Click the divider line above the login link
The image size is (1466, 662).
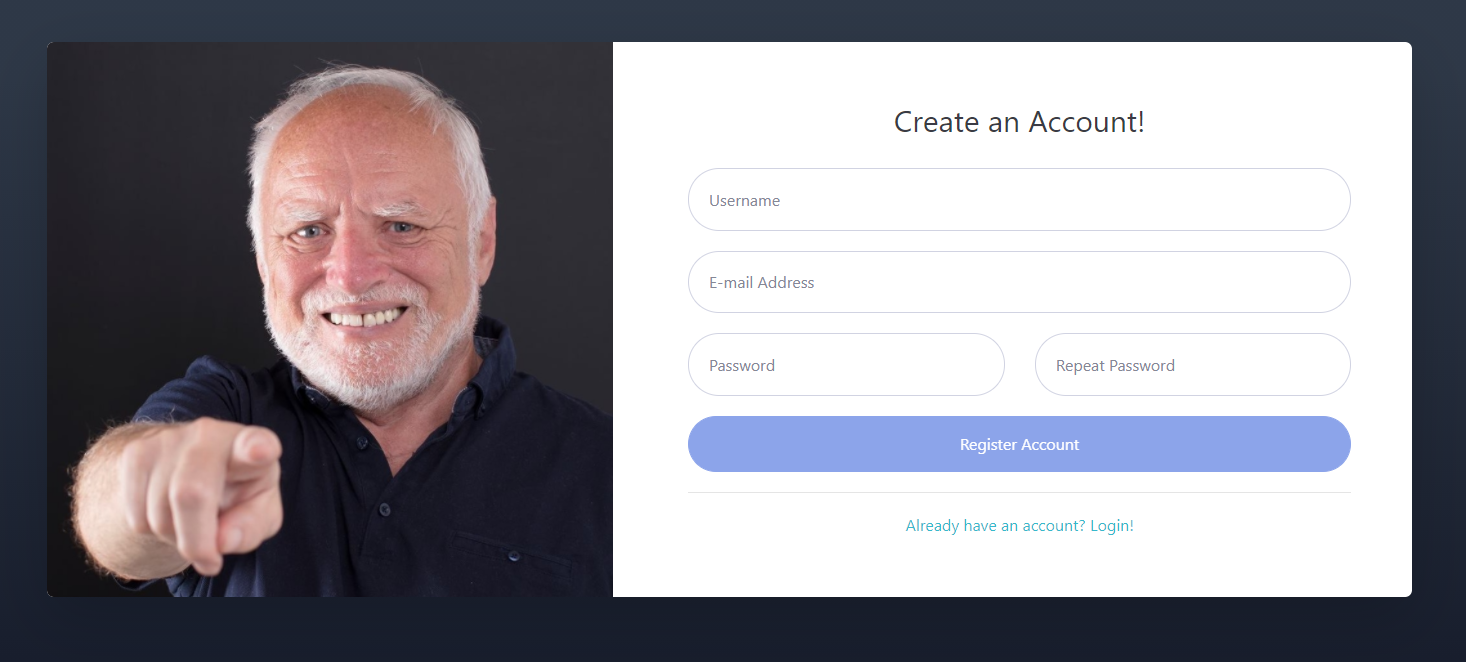pyautogui.click(x=1019, y=493)
